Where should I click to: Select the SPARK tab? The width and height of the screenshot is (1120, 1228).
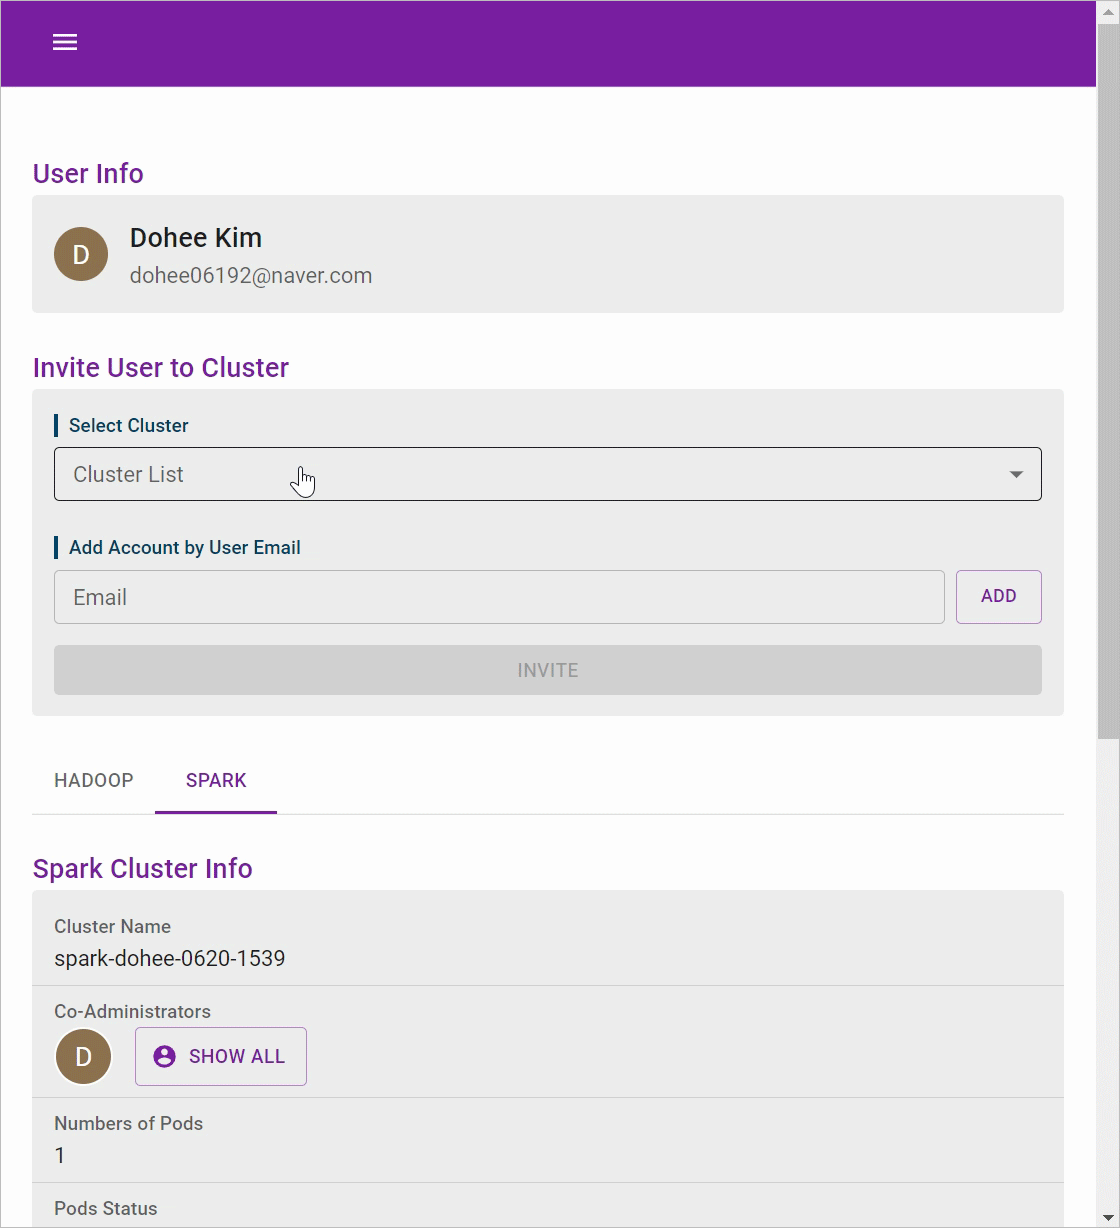[x=216, y=781]
